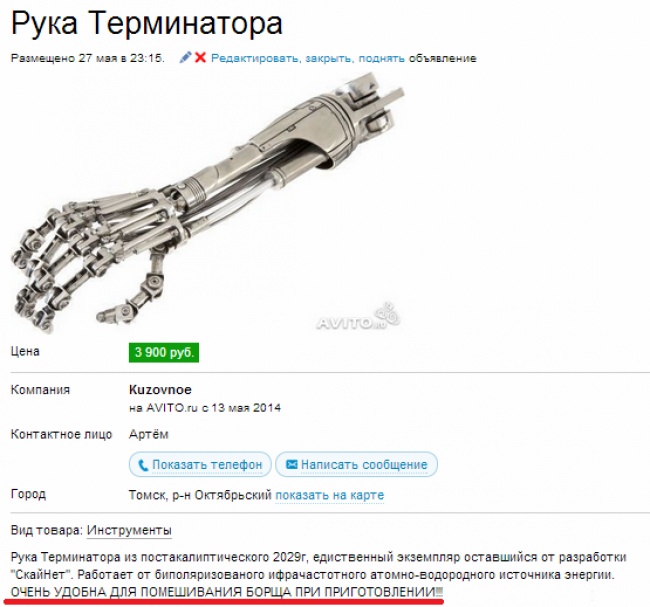The image size is (650, 607).
Task: Click the phone icon in Показать телефон
Action: pos(143,465)
